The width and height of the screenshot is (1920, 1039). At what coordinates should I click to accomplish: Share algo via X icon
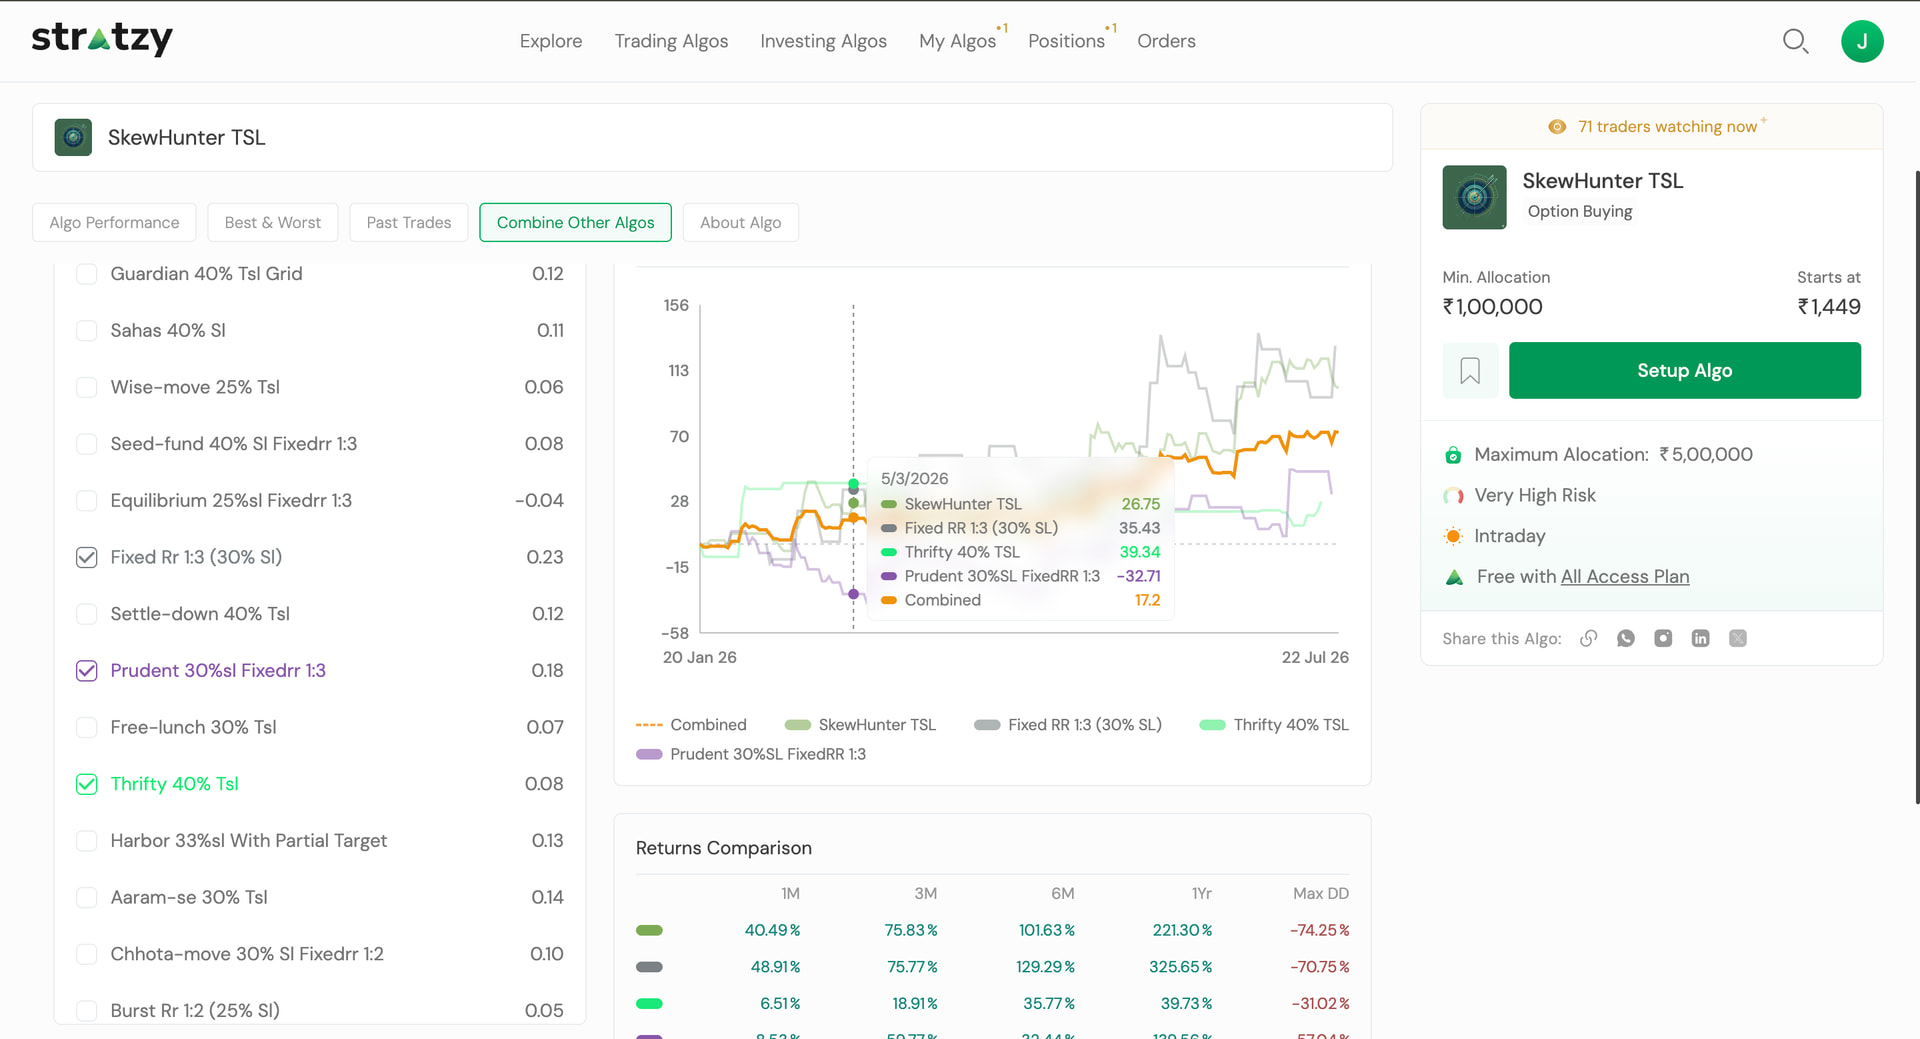(x=1738, y=638)
